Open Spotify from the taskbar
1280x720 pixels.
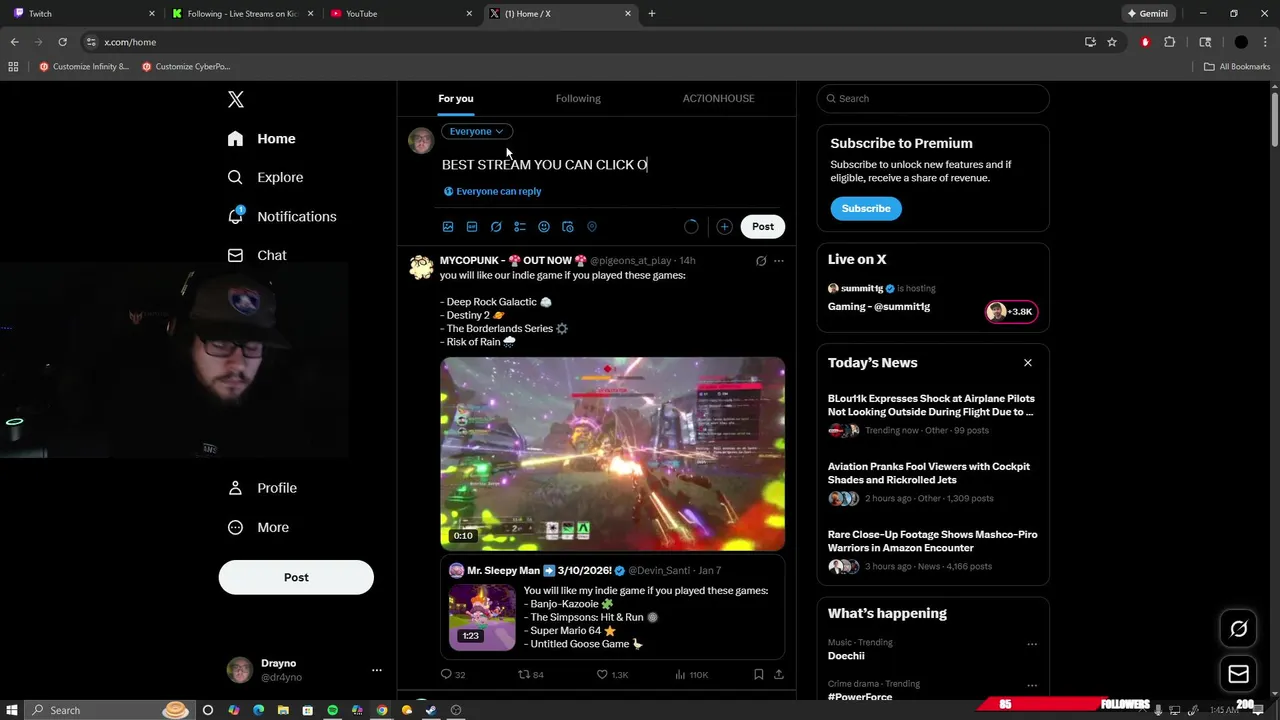pyautogui.click(x=332, y=710)
